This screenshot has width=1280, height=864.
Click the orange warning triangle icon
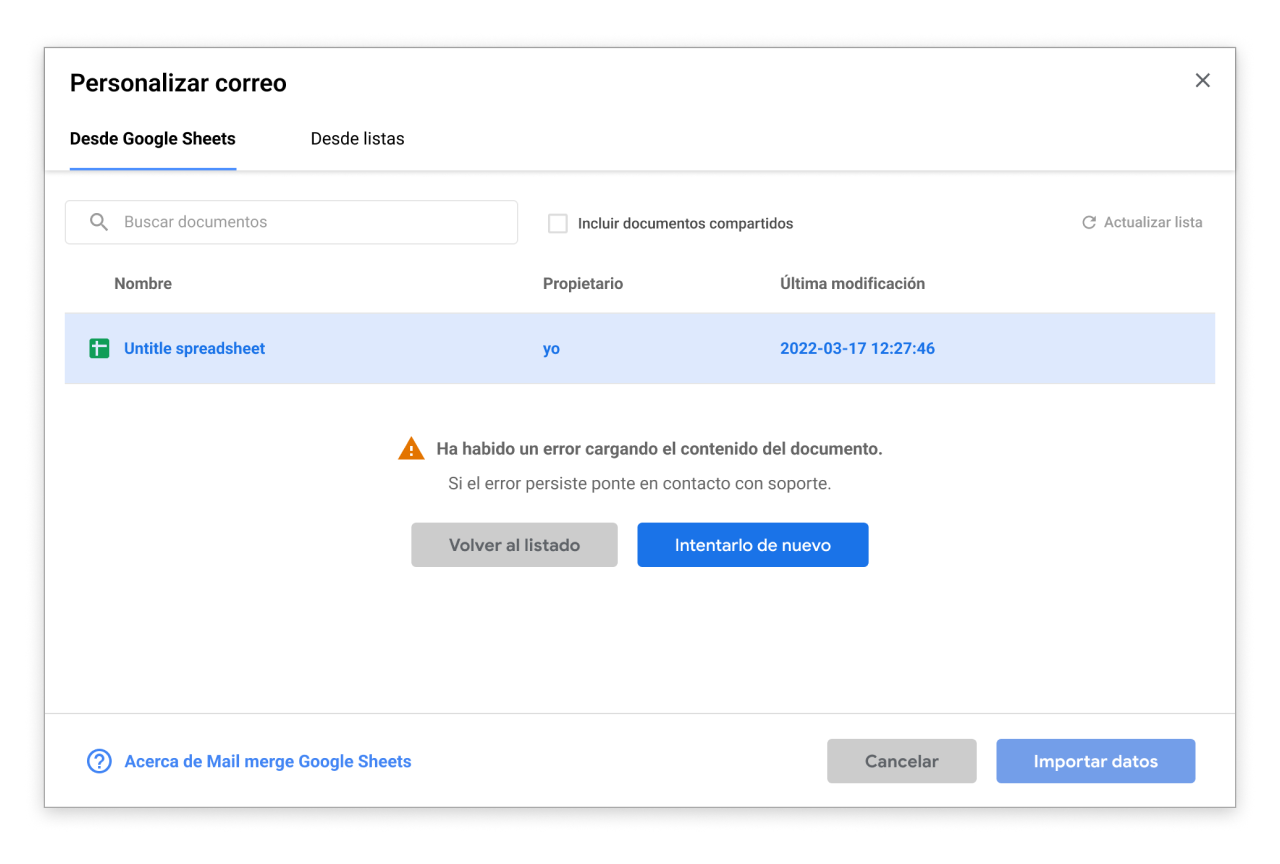tap(411, 447)
